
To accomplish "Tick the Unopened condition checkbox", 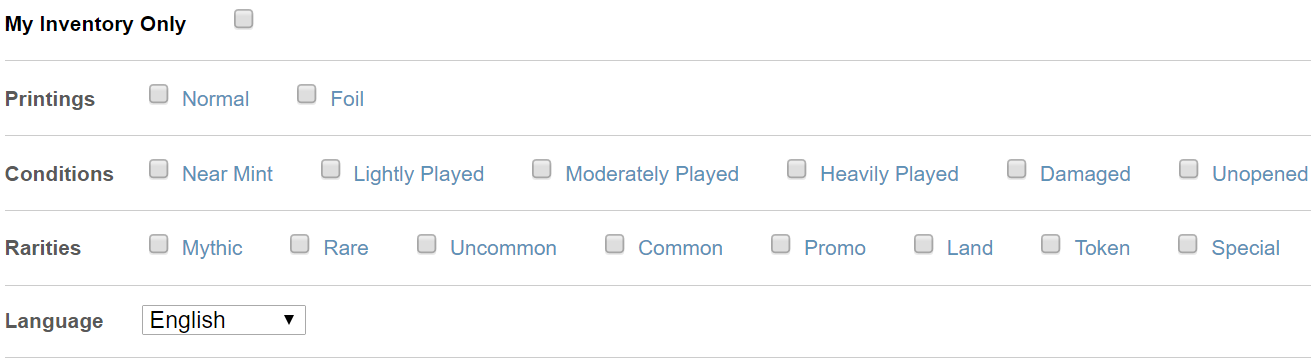I will pos(1189,169).
